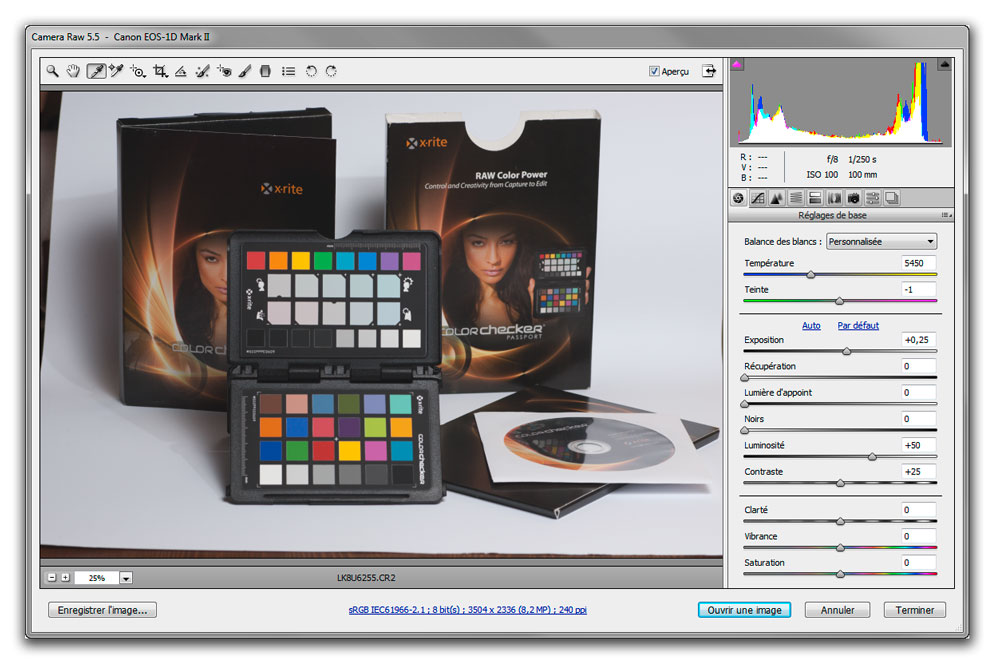Click the Ouvrir une image button
The width and height of the screenshot is (1000, 670).
coord(744,610)
